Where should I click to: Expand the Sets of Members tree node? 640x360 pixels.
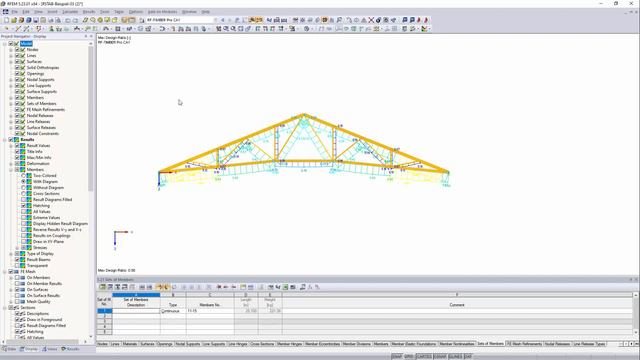coord(11,104)
